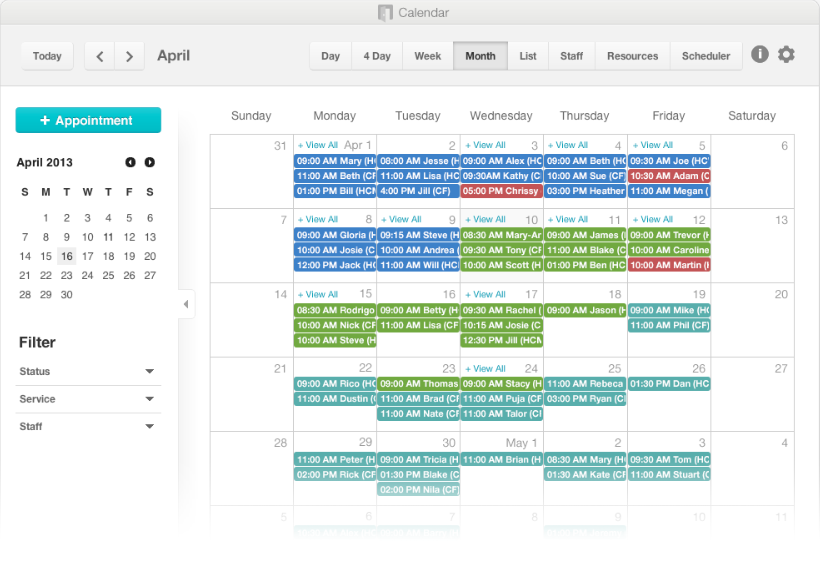The image size is (820, 576).
Task: Open red 10:30 AM Adam appointment
Action: tap(669, 176)
